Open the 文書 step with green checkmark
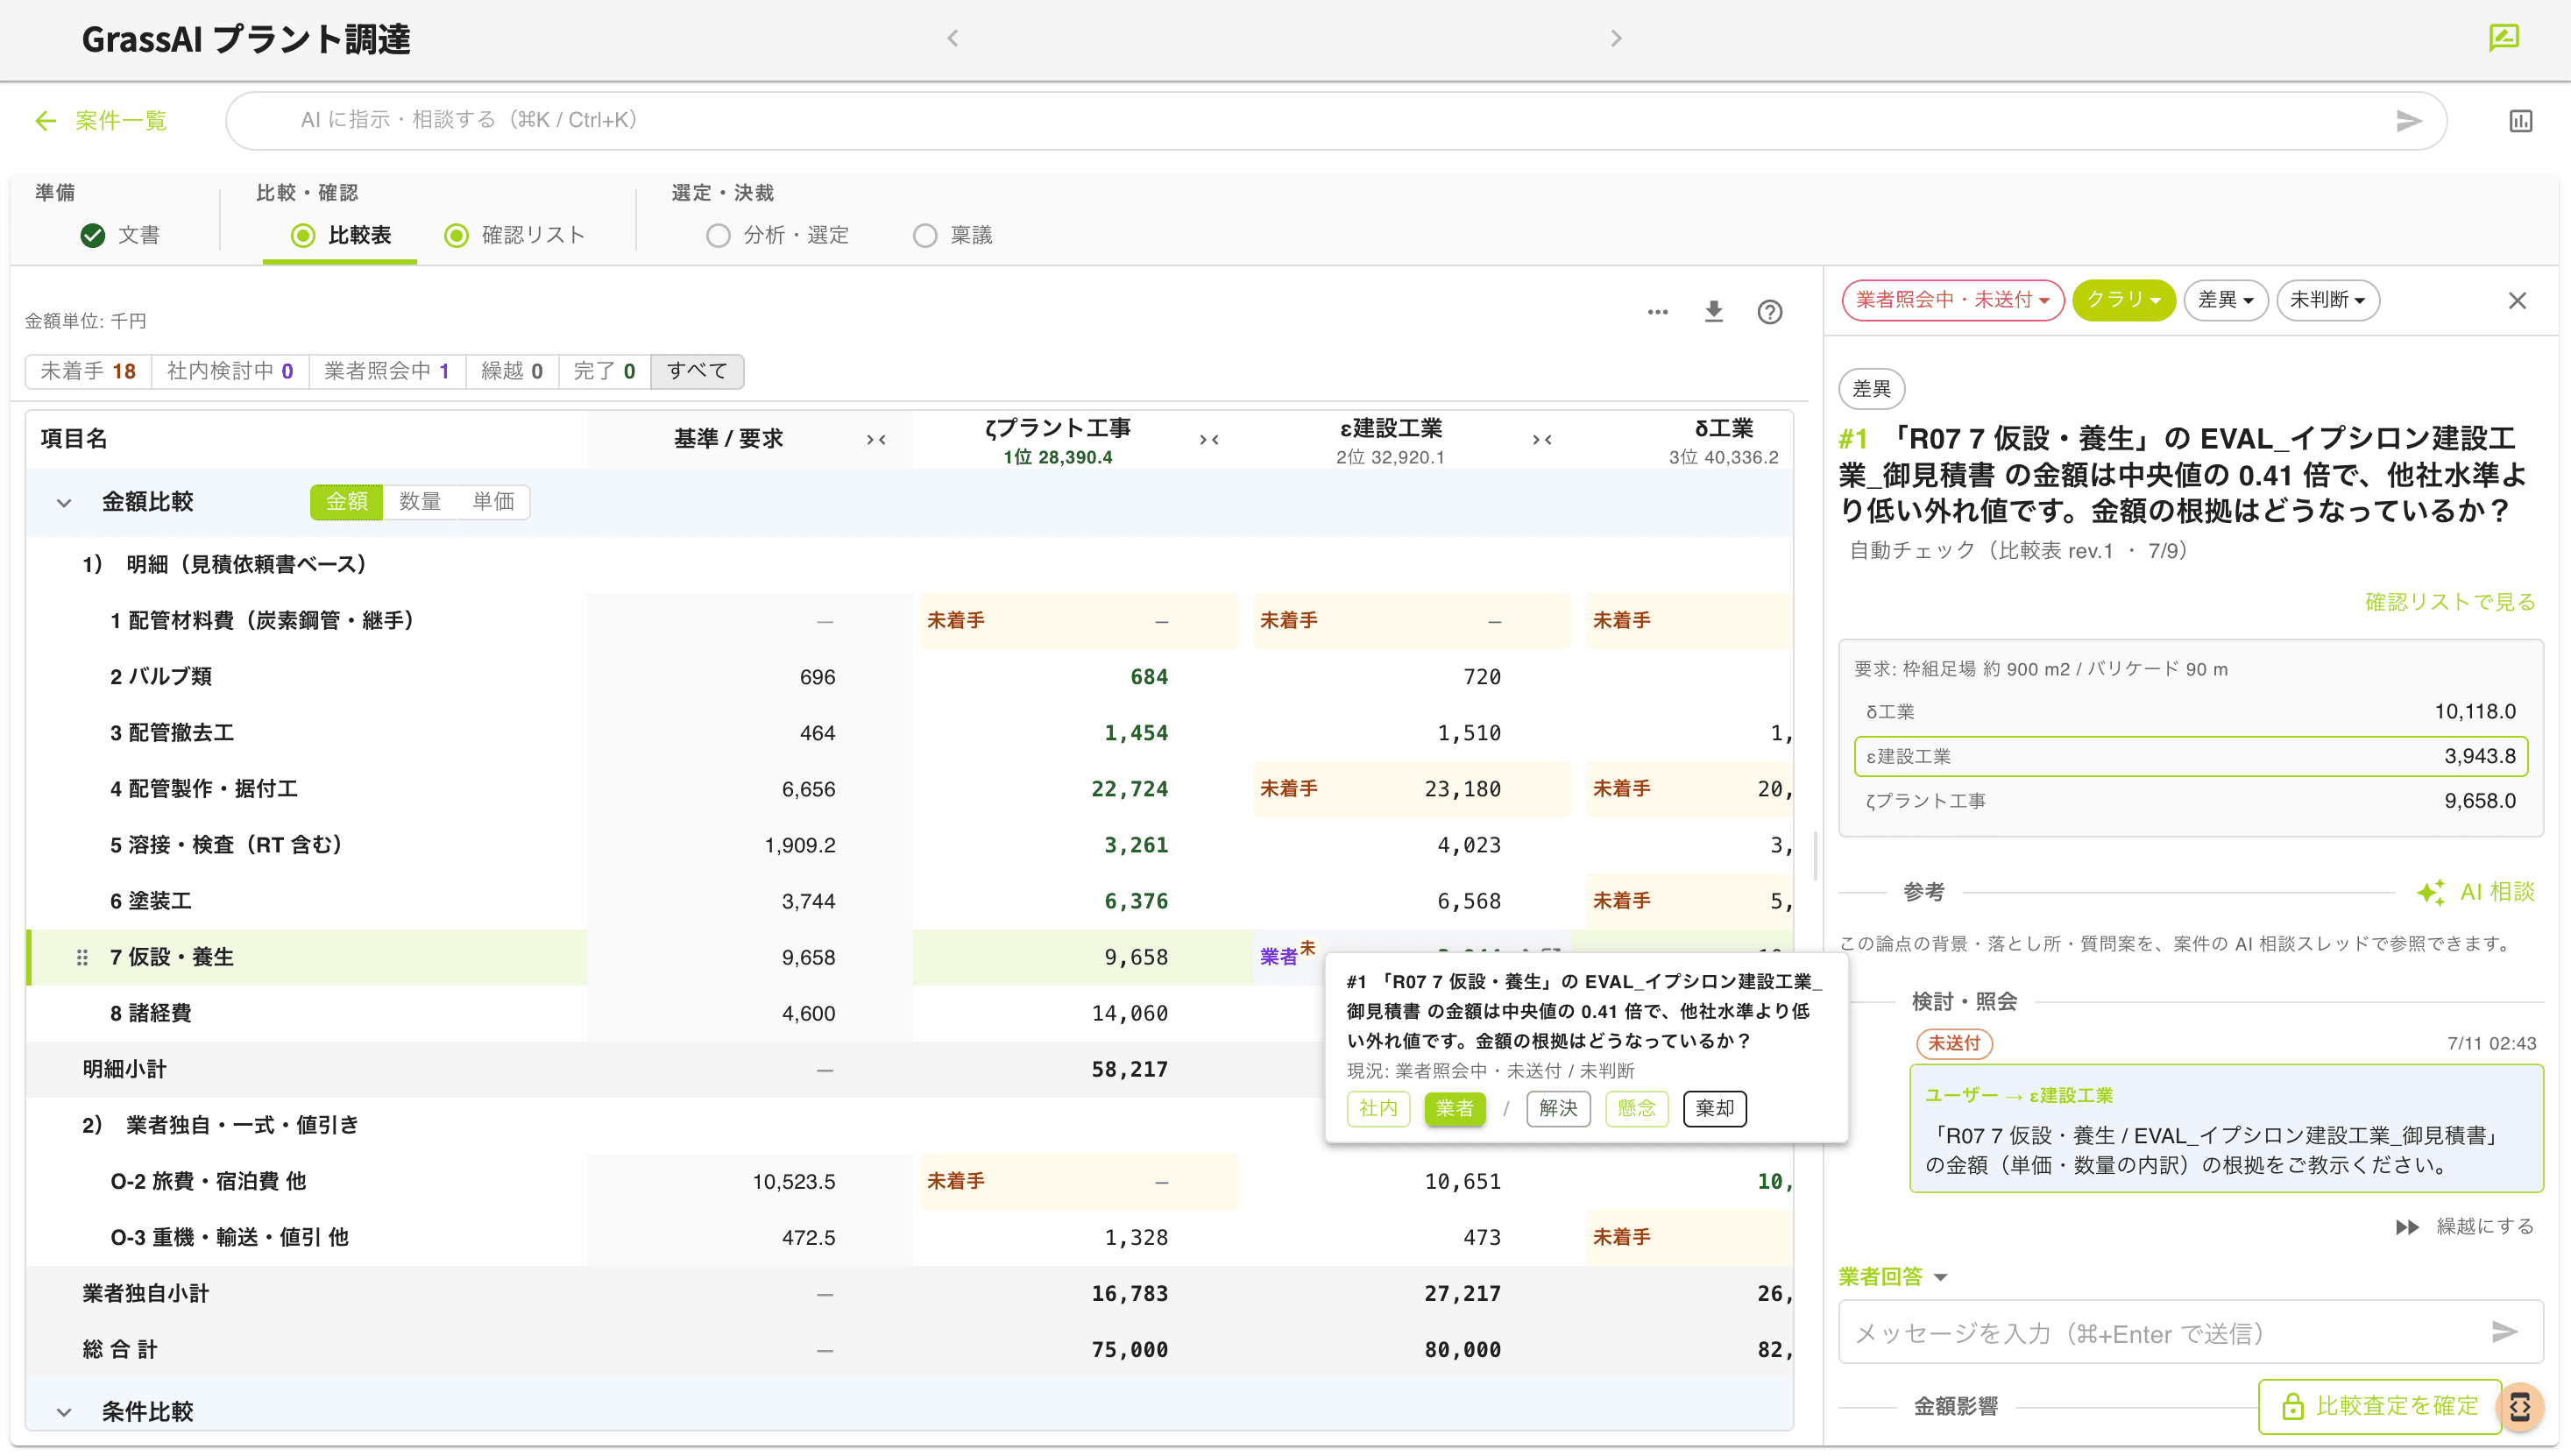The image size is (2571, 1456). [x=120, y=235]
